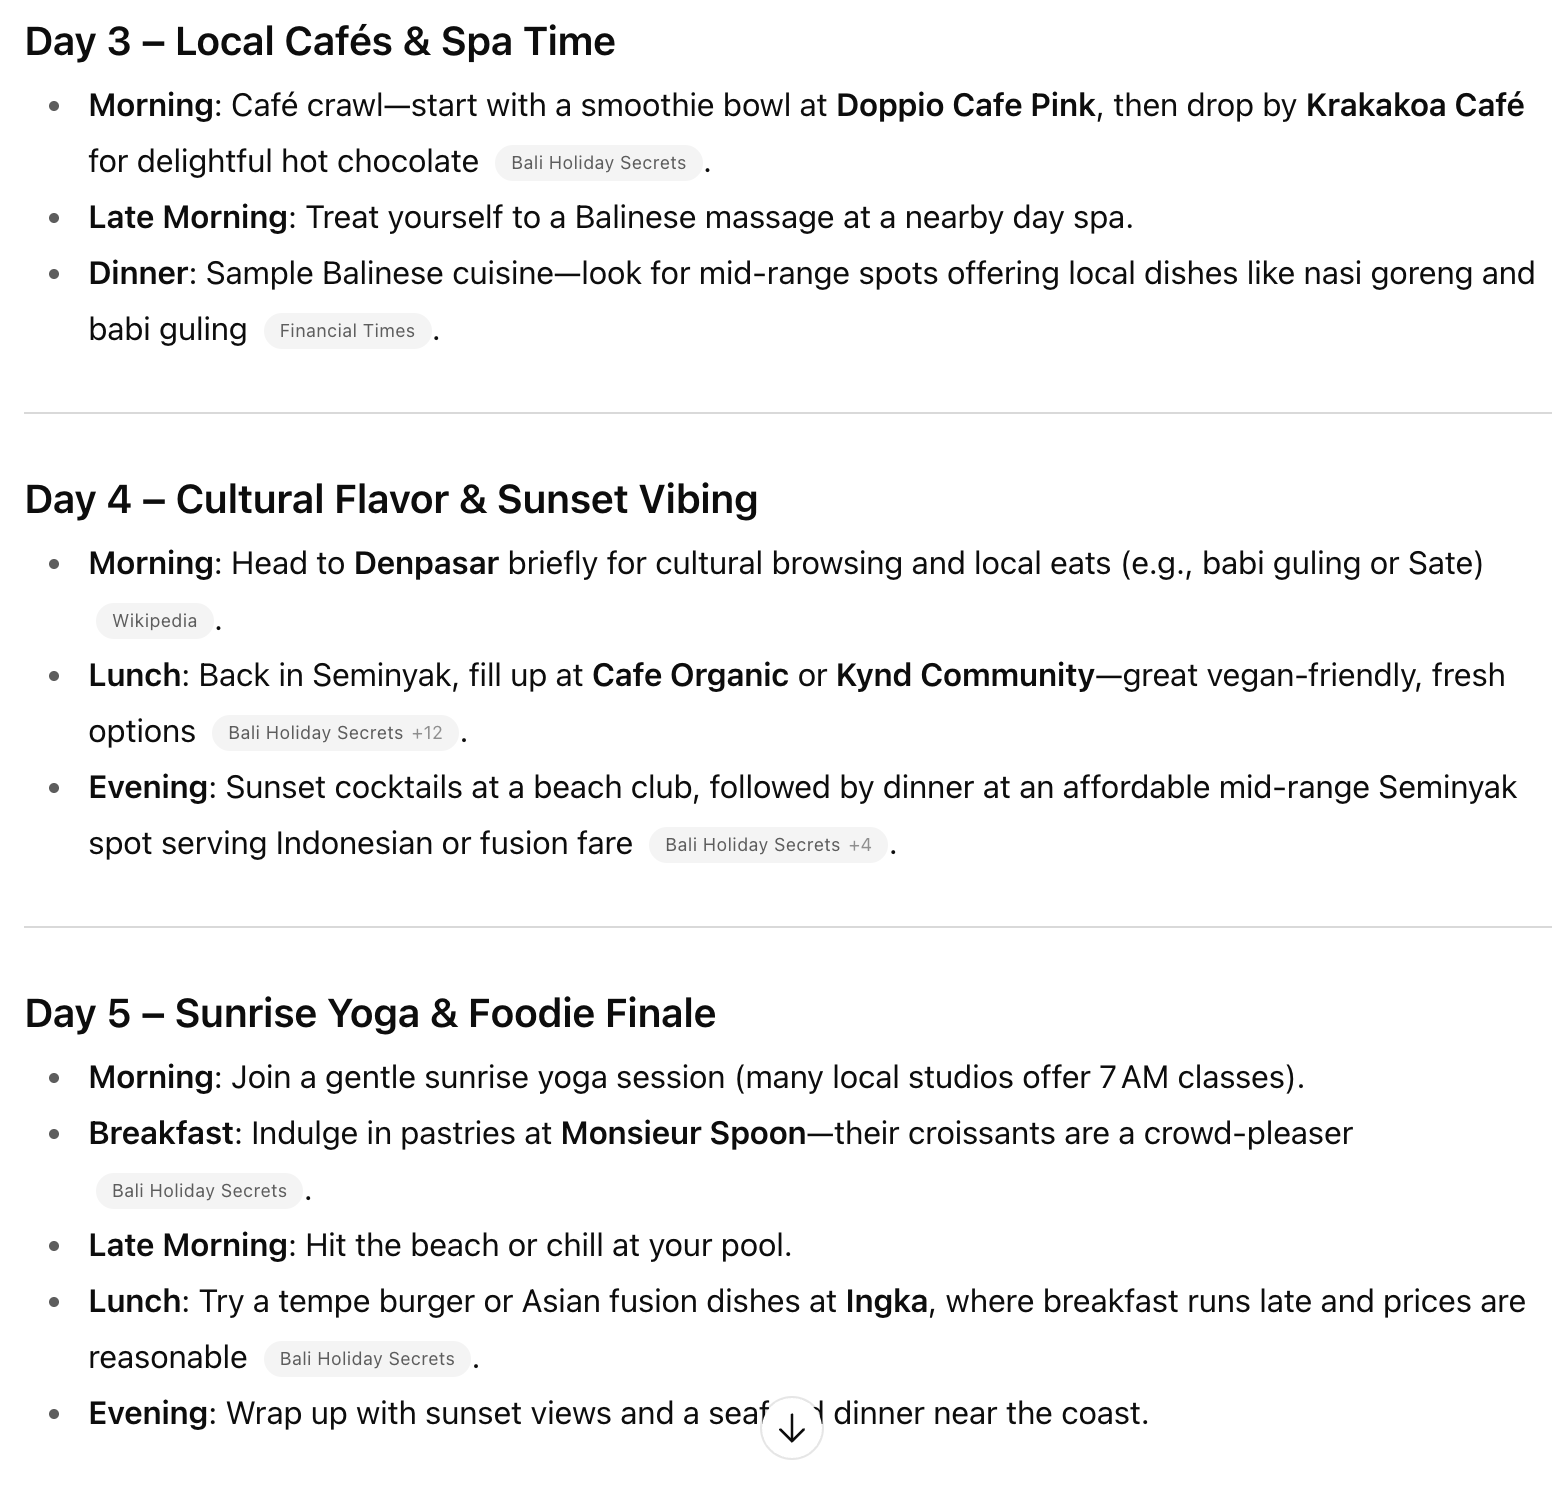Screen dimensions: 1552x1494
Task: Click the bold Denpasar text
Action: click(426, 564)
